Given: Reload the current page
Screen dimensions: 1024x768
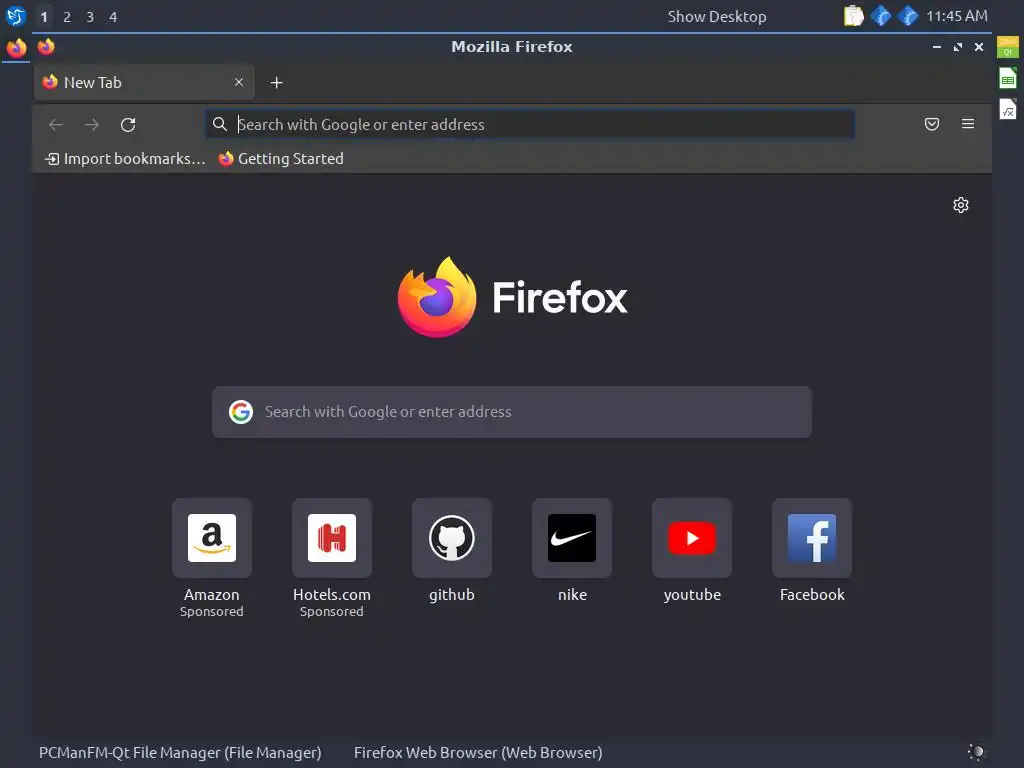Looking at the screenshot, I should pos(128,124).
